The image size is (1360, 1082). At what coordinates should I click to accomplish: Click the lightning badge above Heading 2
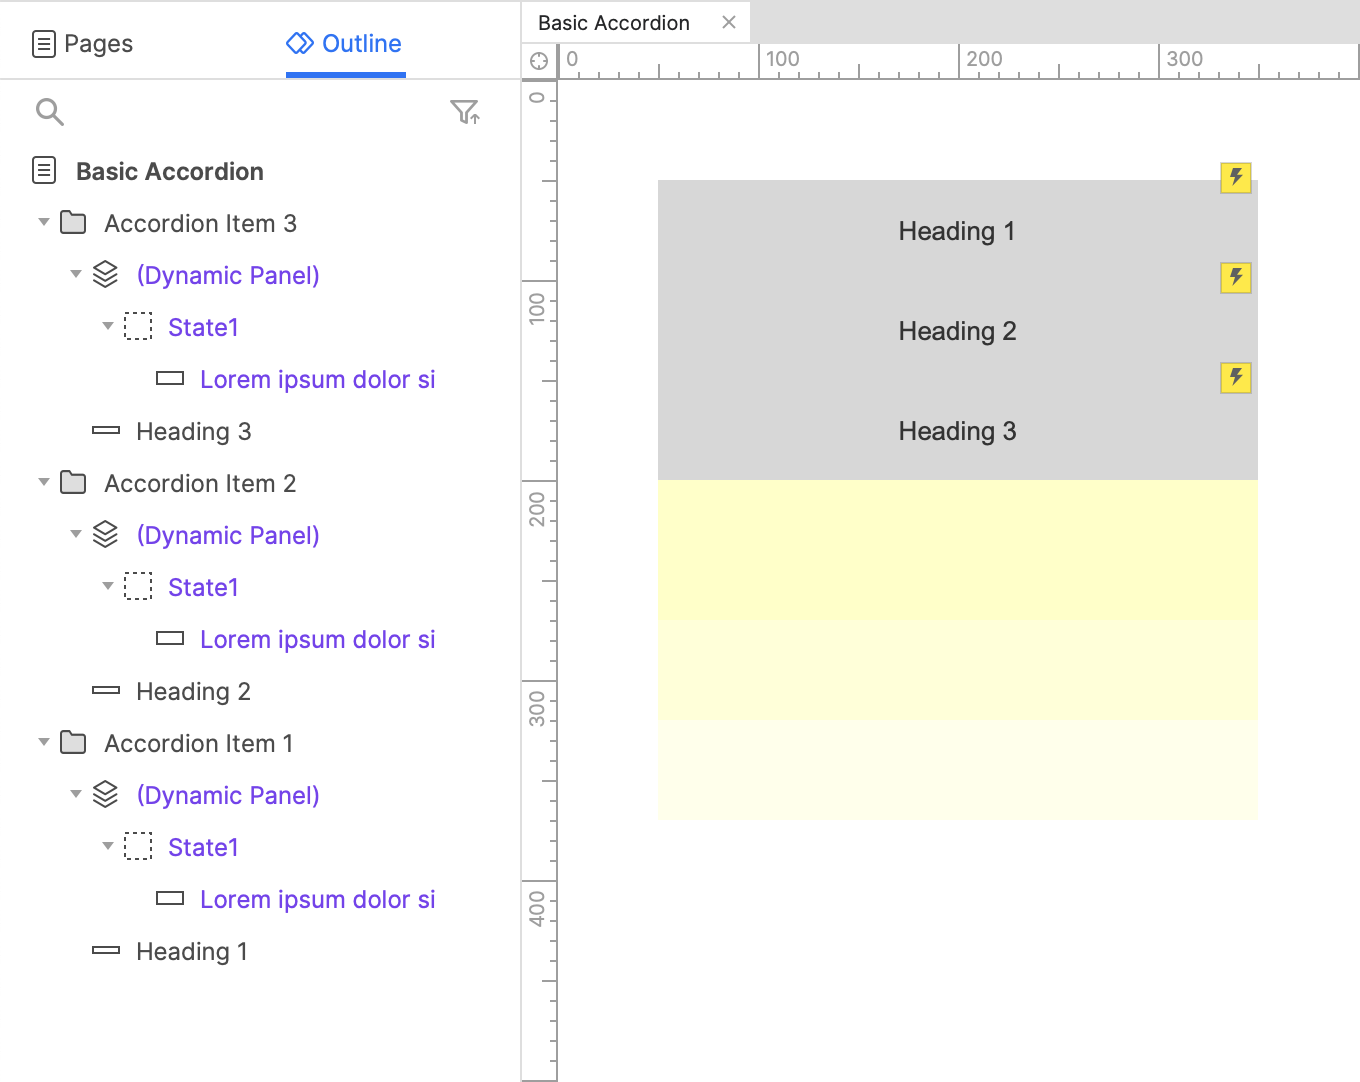click(1236, 277)
